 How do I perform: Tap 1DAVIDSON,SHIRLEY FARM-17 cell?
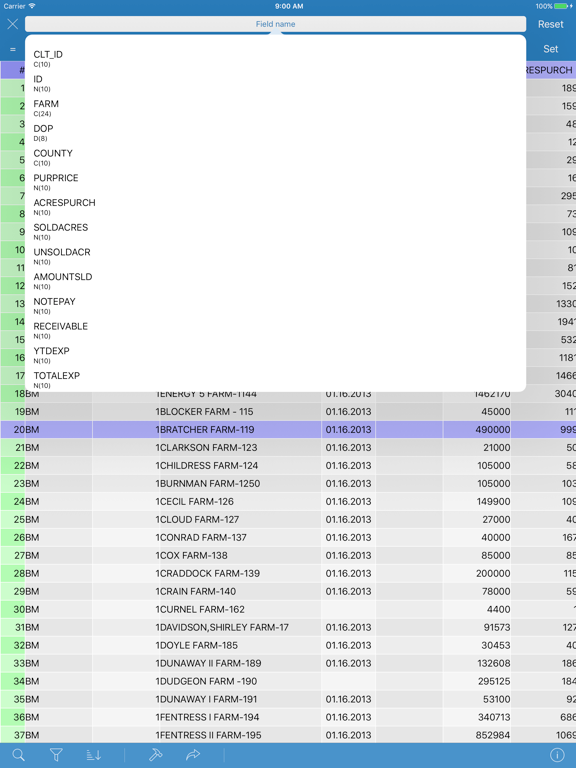[x=238, y=627]
